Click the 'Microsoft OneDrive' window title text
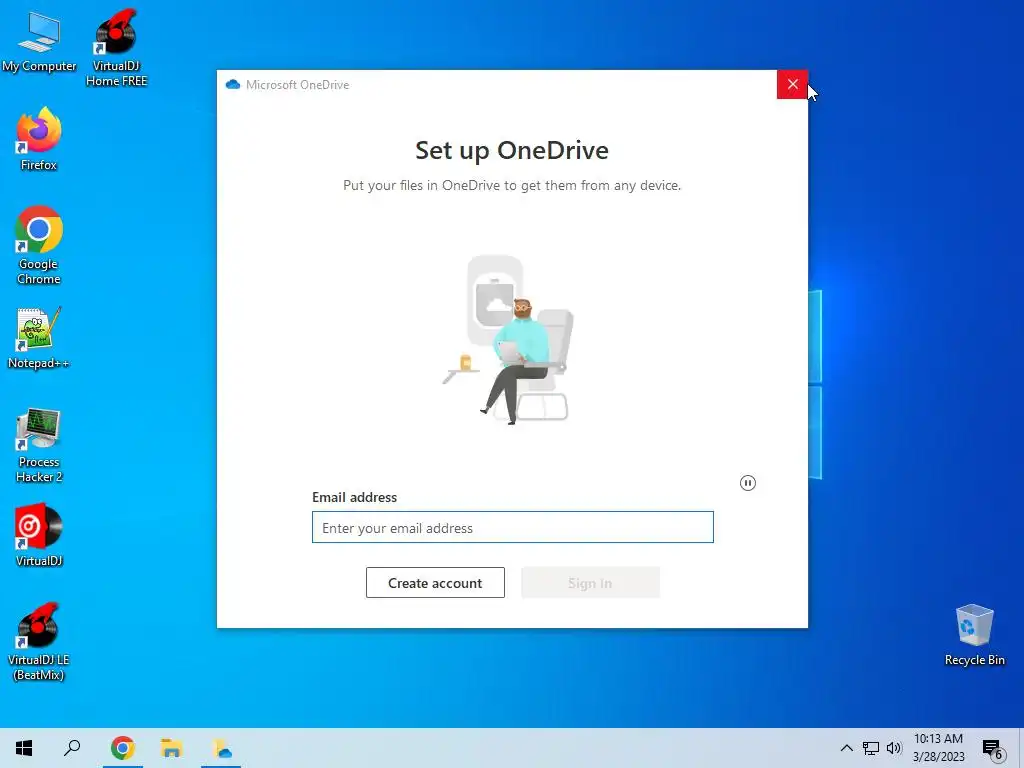This screenshot has height=768, width=1024. click(297, 85)
